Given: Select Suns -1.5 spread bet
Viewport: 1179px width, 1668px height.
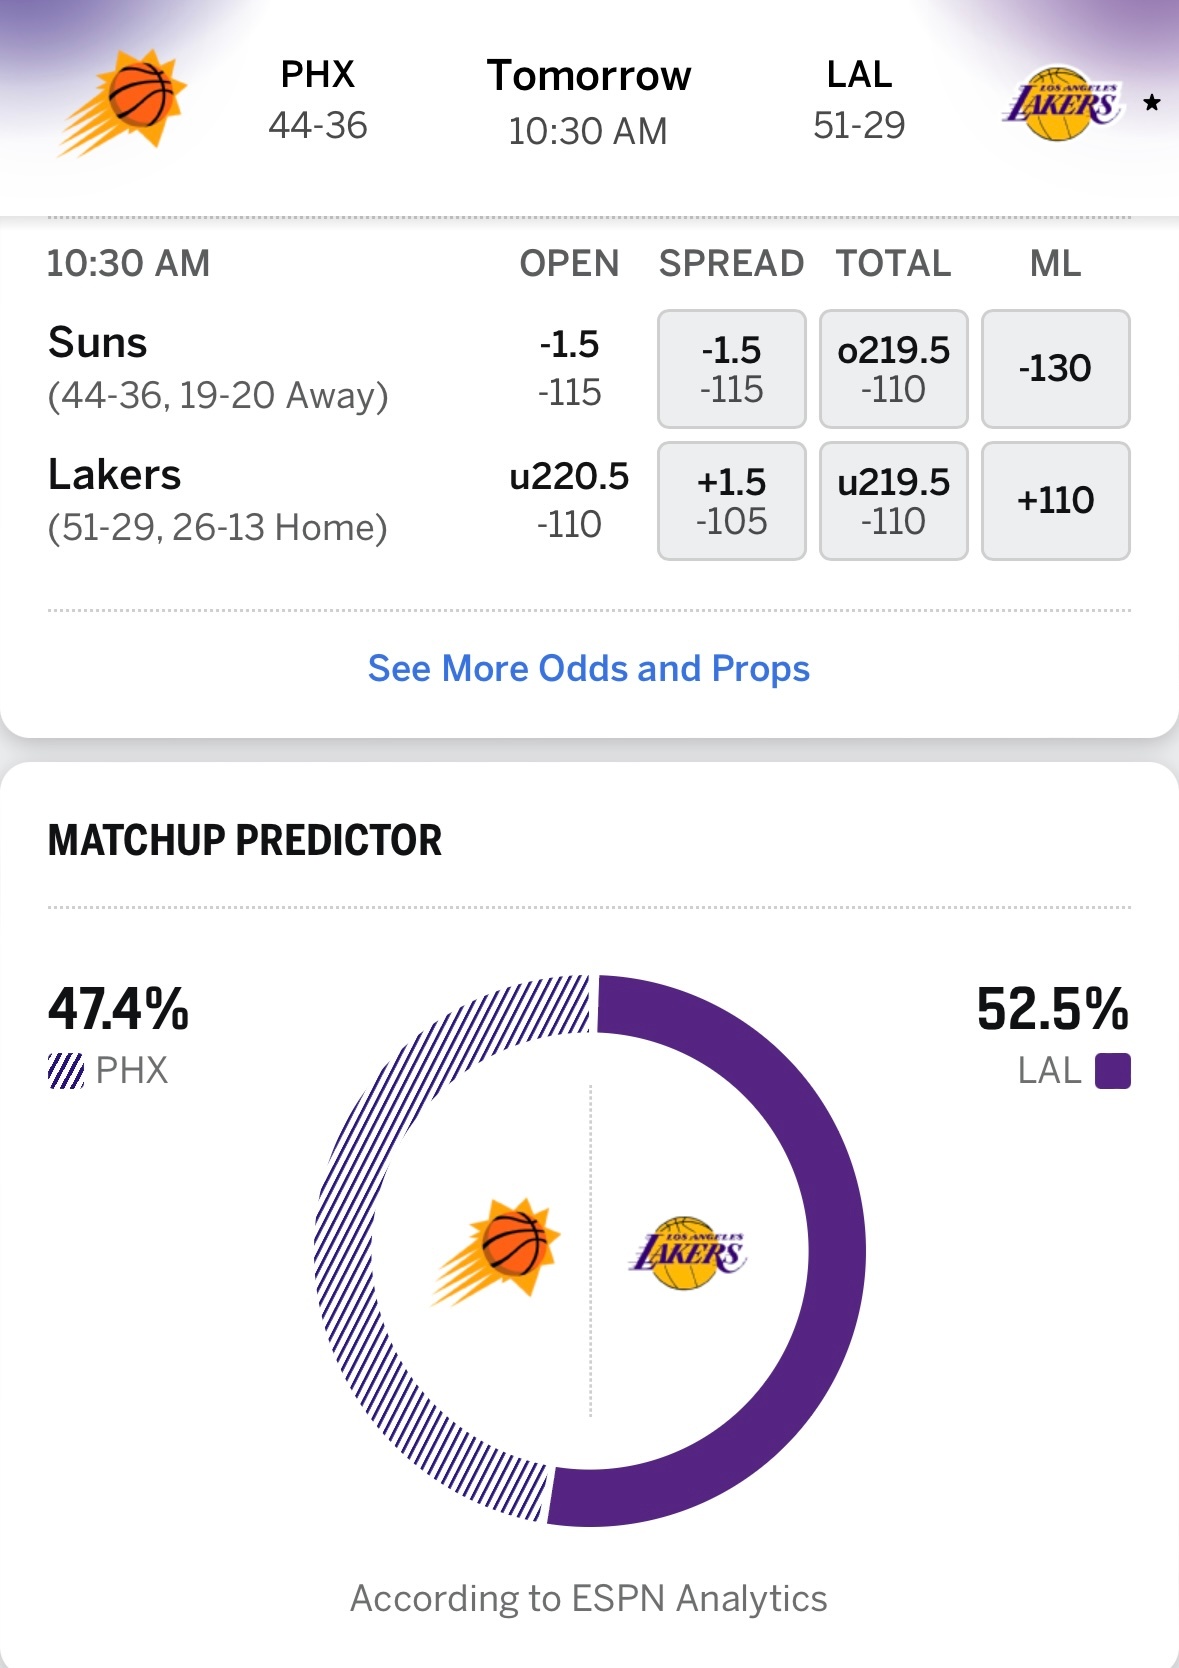Looking at the screenshot, I should [731, 369].
